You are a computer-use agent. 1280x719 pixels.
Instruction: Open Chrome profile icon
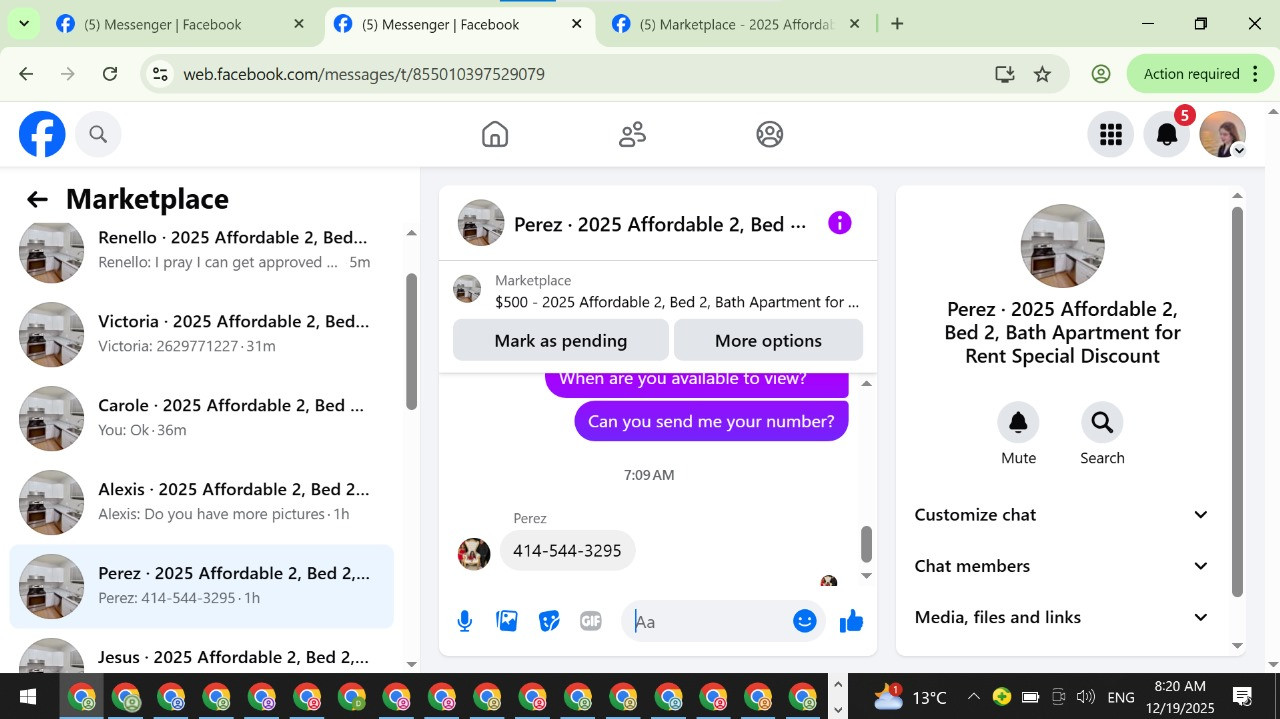pyautogui.click(x=1101, y=74)
